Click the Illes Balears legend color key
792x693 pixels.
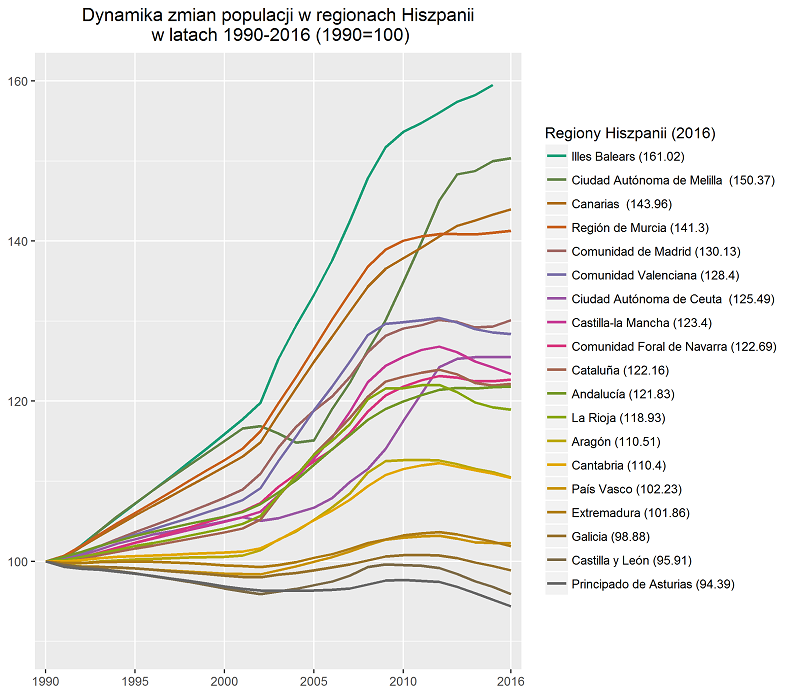(557, 157)
